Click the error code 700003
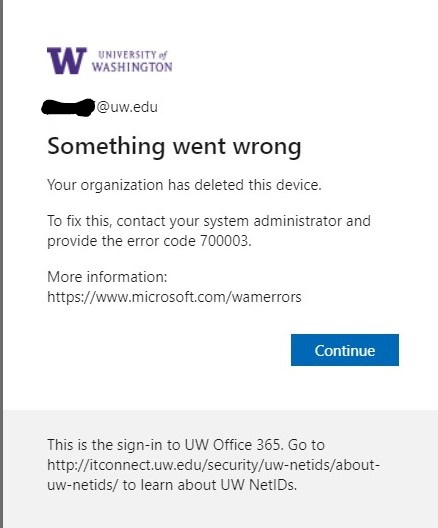 (225, 241)
